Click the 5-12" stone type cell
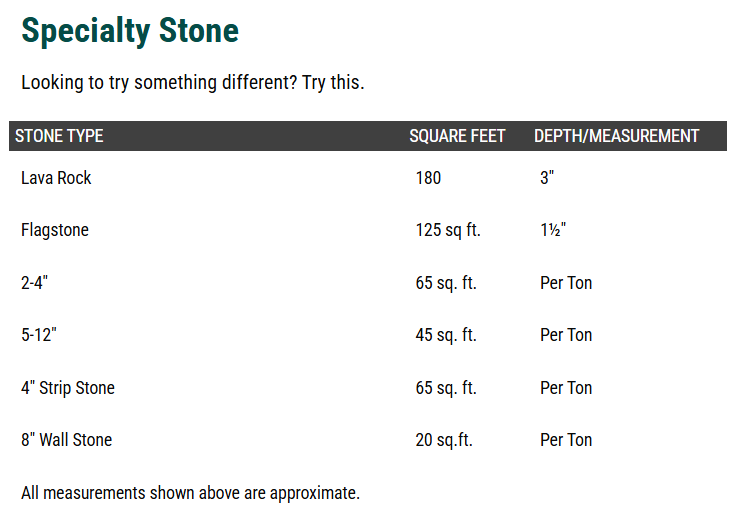 [x=39, y=335]
